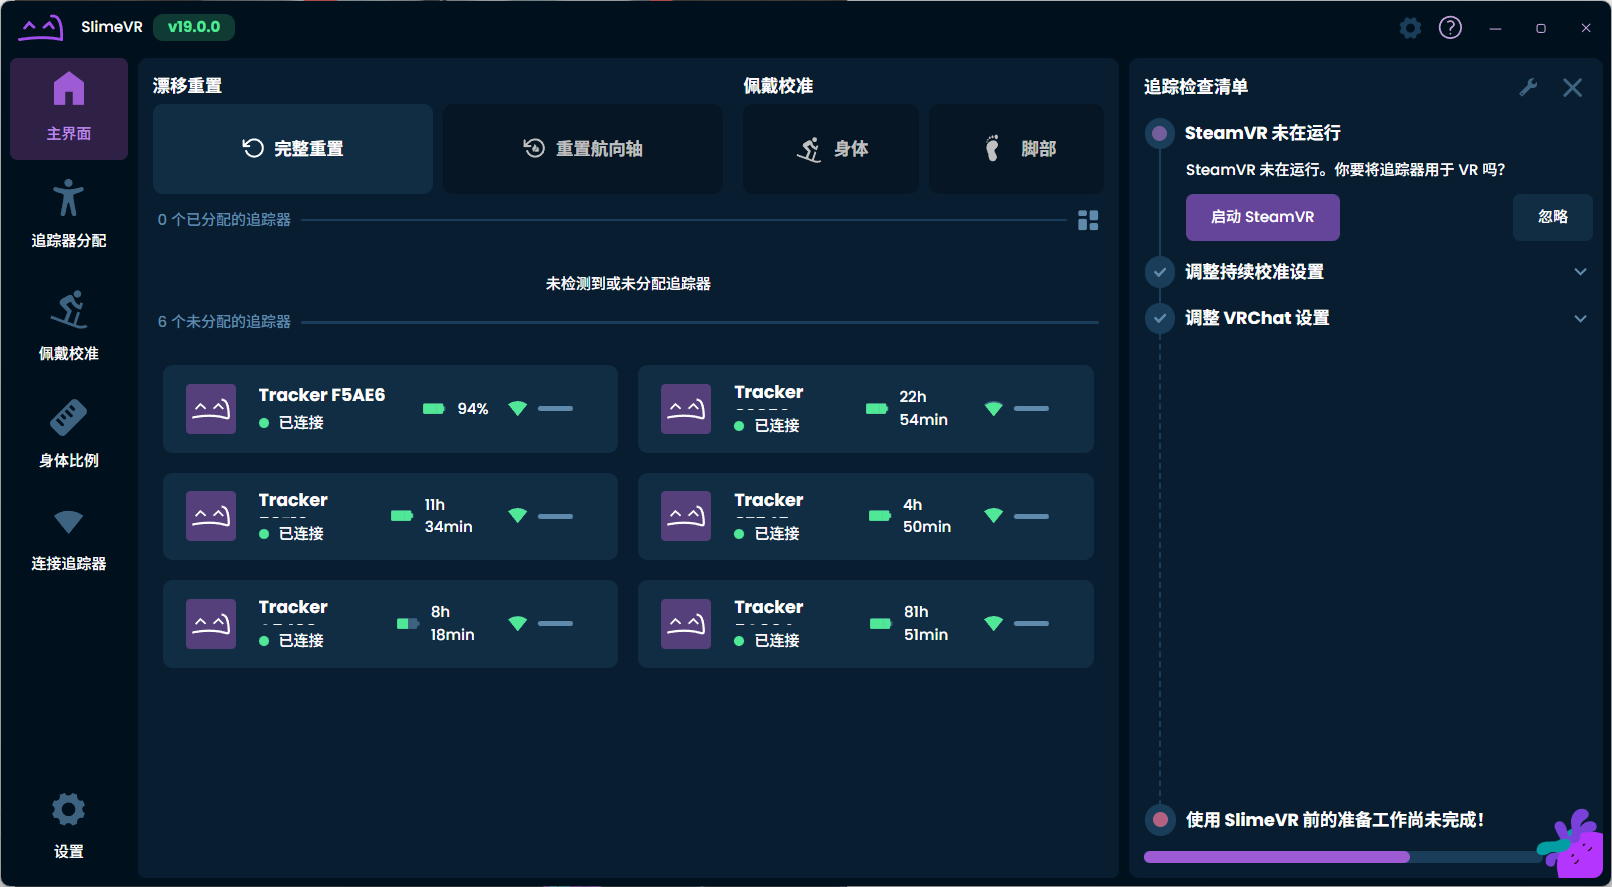
Task: Open the 主界面 home page
Action: [x=69, y=108]
